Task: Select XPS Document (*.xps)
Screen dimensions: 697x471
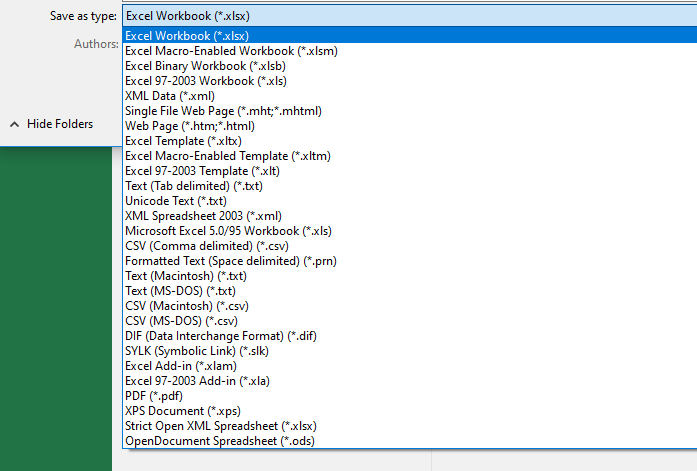Action: click(x=409, y=411)
